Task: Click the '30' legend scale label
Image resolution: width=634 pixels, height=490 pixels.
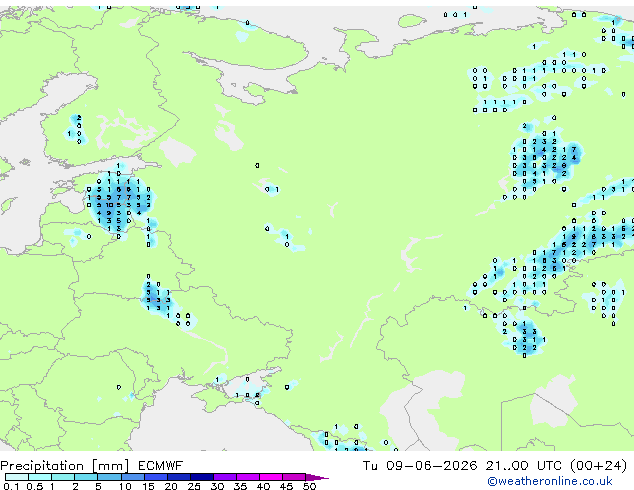Action: 217,486
